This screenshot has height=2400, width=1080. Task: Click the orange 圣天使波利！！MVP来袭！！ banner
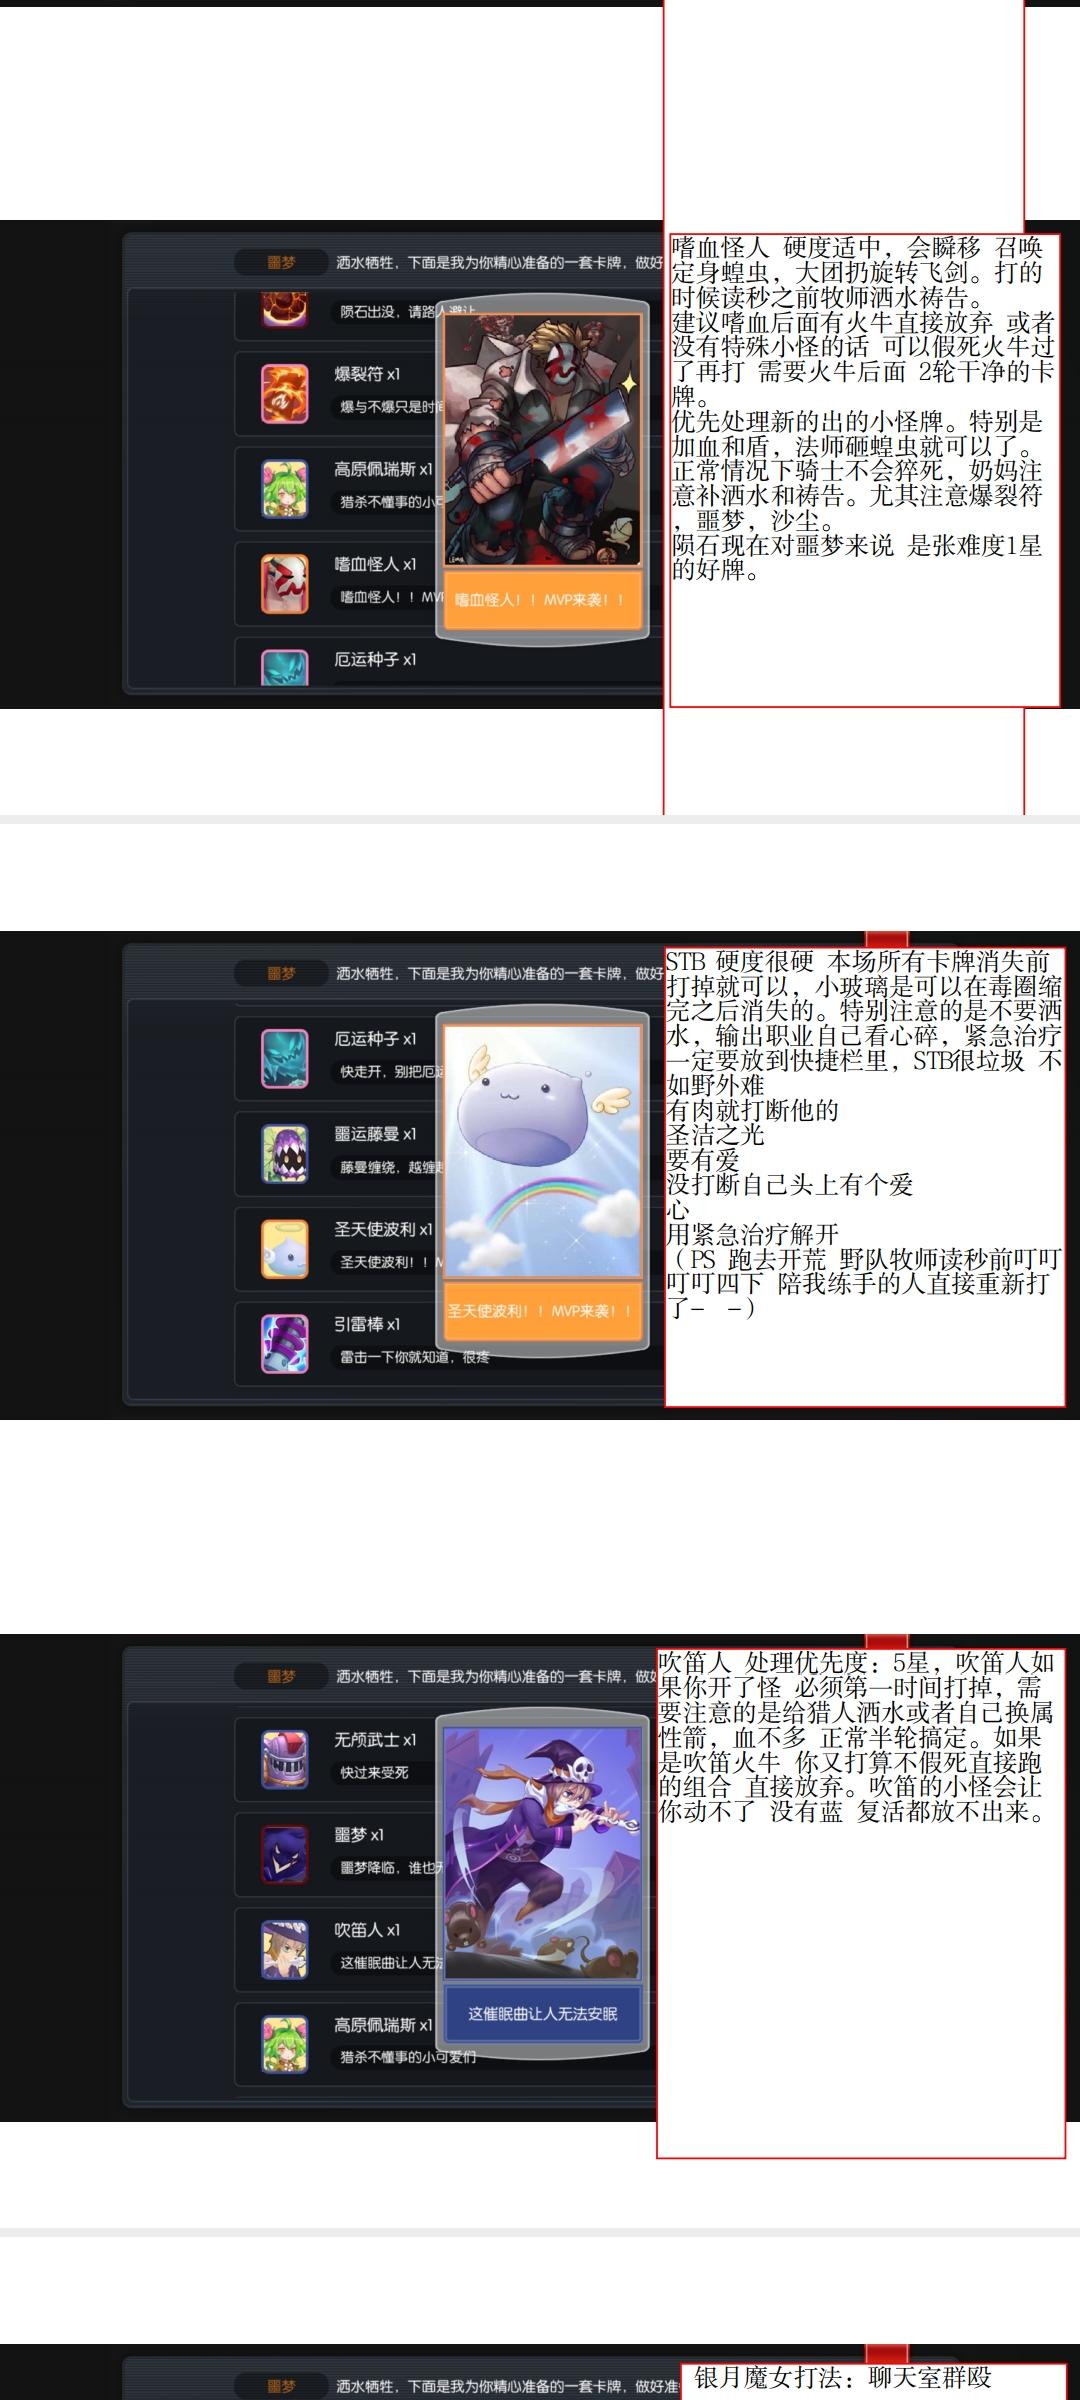tap(542, 1310)
